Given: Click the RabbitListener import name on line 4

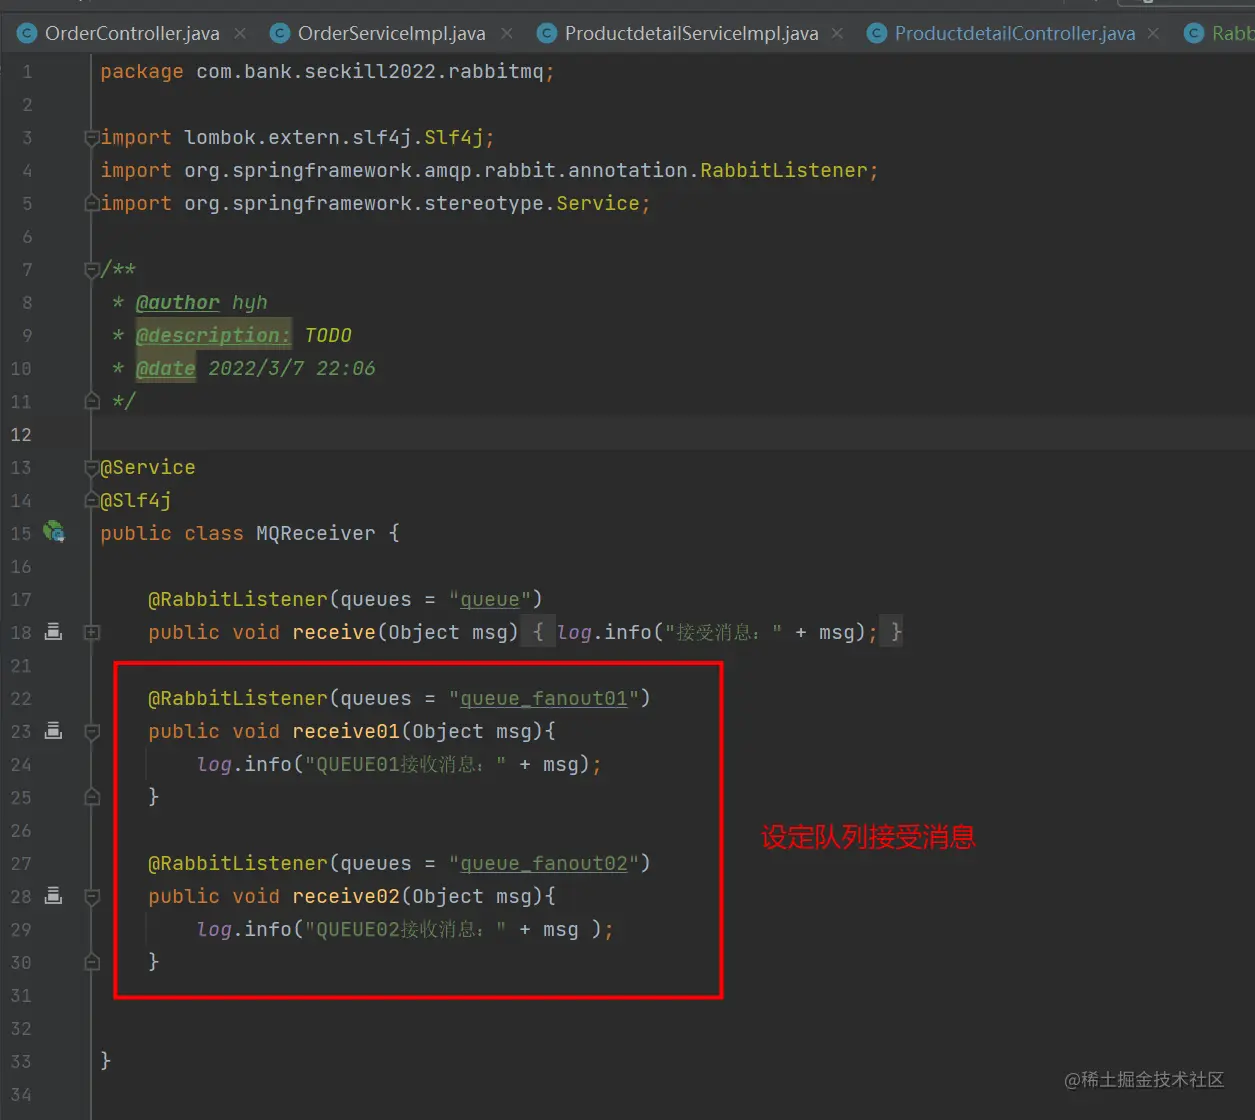Looking at the screenshot, I should pyautogui.click(x=783, y=170).
